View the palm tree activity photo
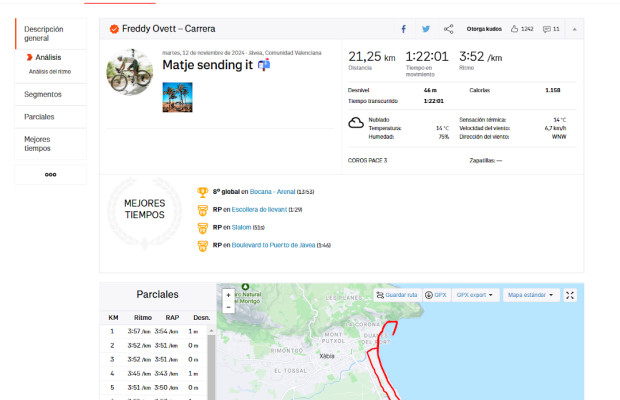This screenshot has width=620, height=400. tap(177, 97)
